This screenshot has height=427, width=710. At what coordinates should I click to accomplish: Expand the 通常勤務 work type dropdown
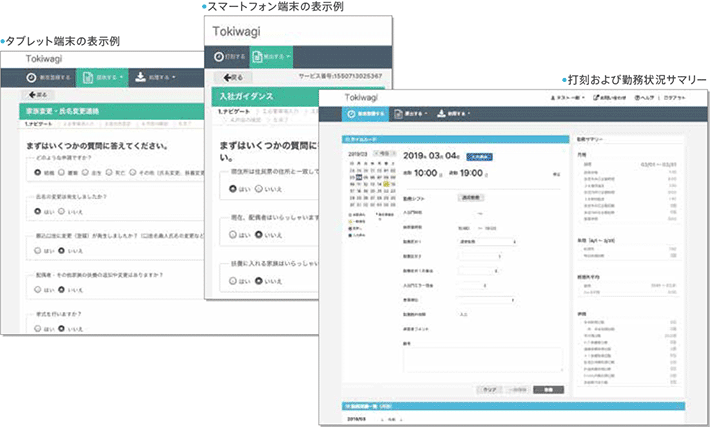487,241
